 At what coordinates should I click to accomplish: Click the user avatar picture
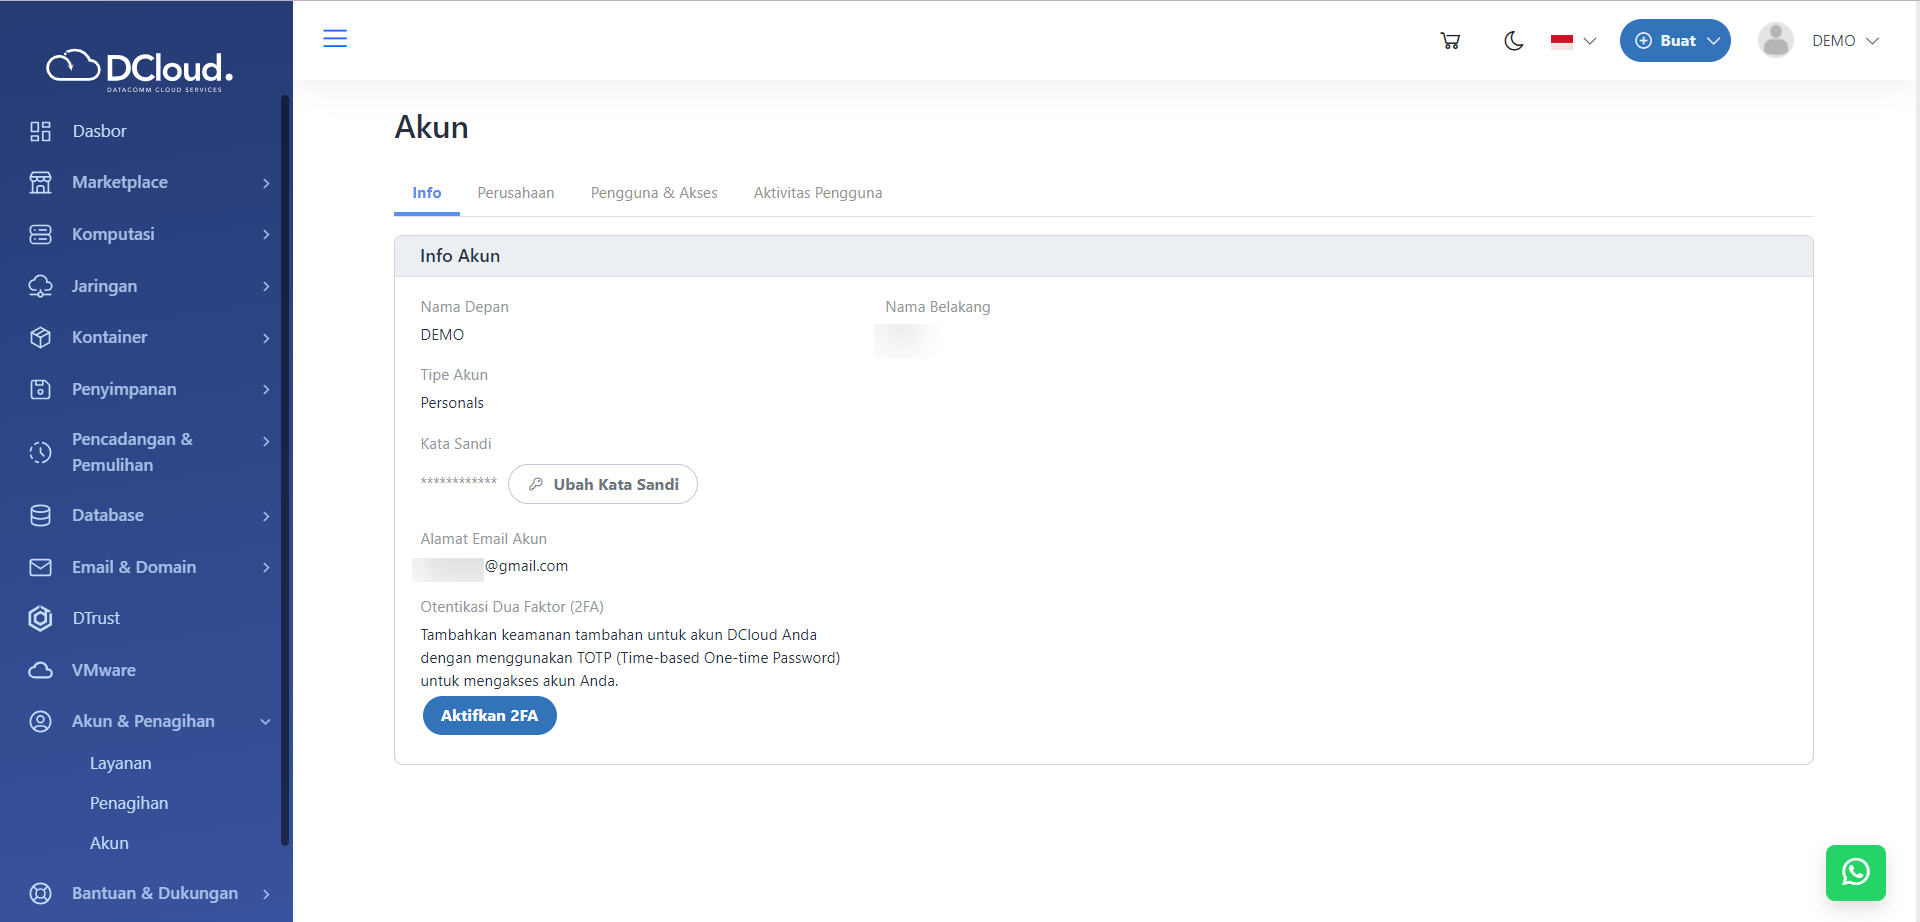click(1775, 41)
